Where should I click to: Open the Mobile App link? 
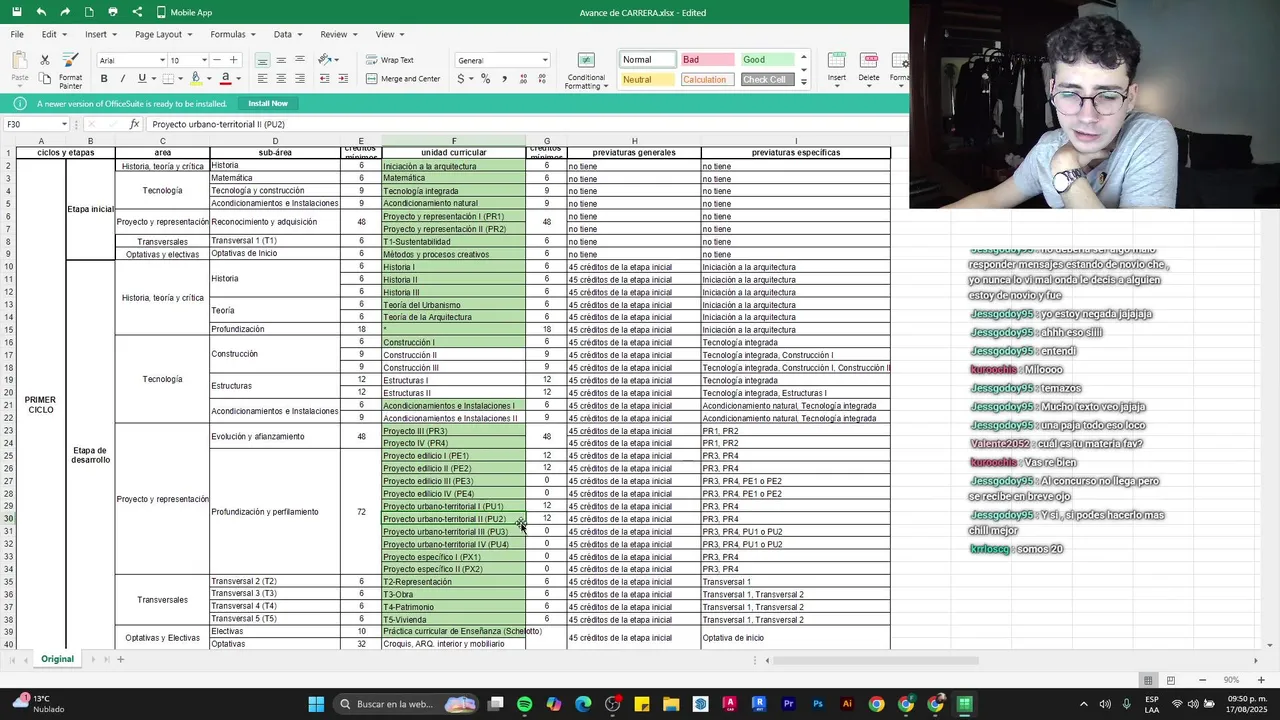[184, 12]
